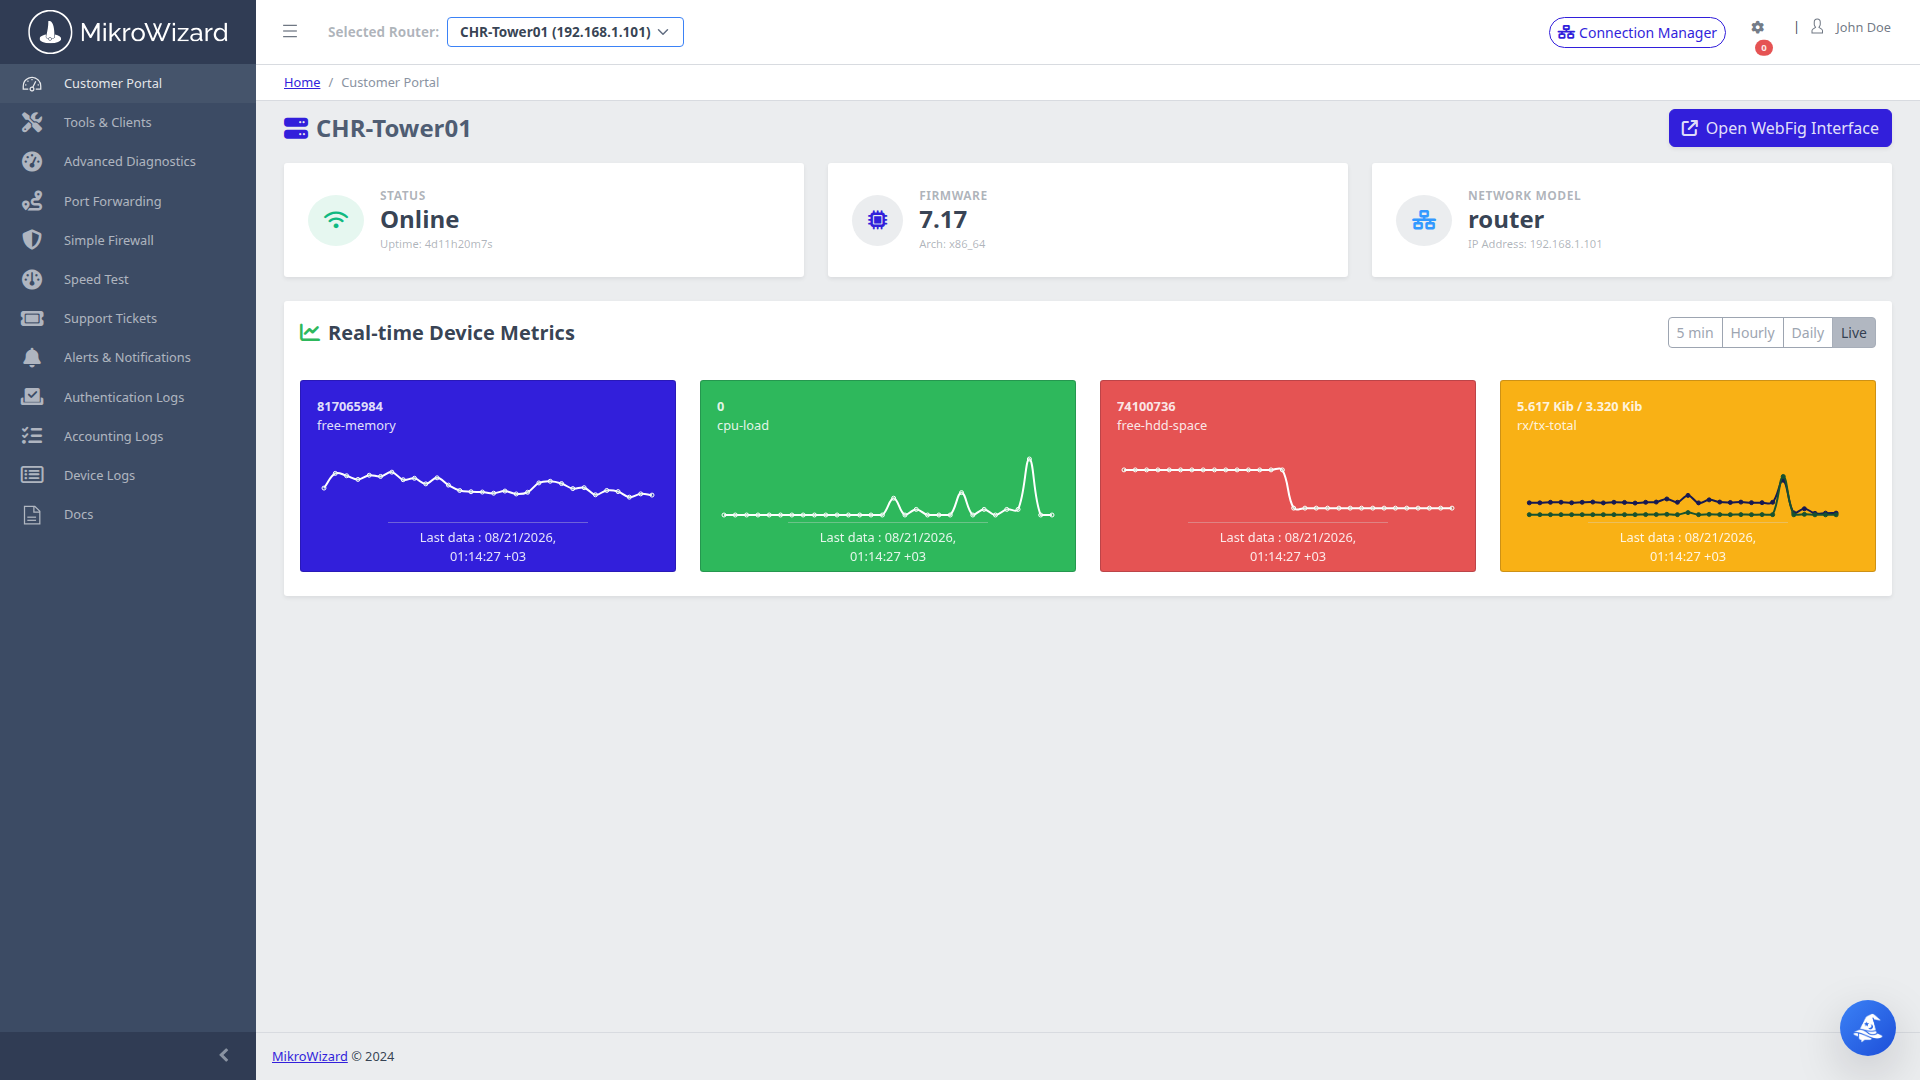Click the chip icon in the Firmware card
Viewport: 1920px width, 1080px height.
tap(877, 220)
